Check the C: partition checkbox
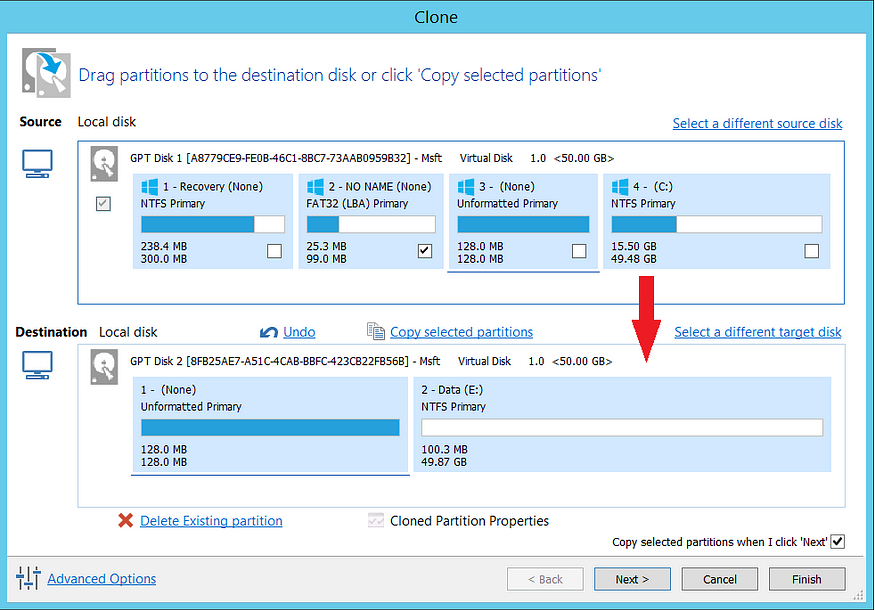 click(812, 251)
